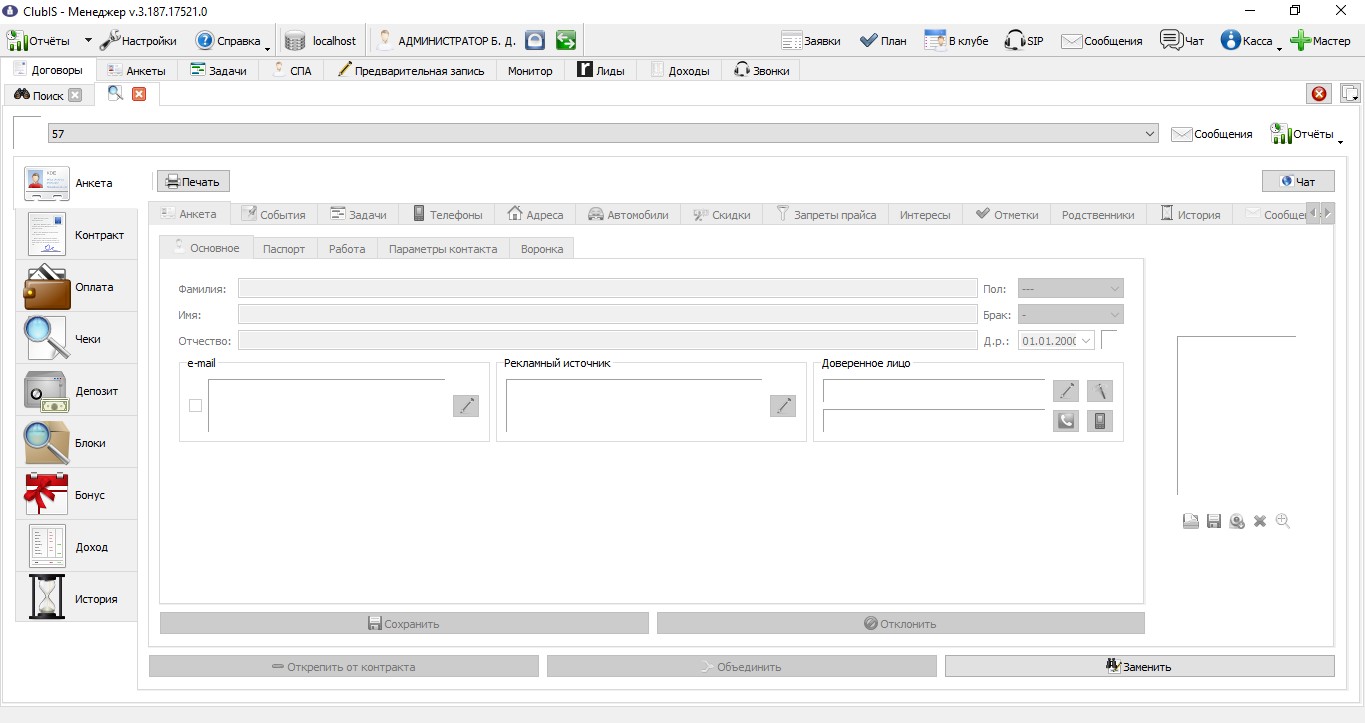Click the load photo file icon
Viewport: 1365px width, 723px height.
pos(1191,521)
